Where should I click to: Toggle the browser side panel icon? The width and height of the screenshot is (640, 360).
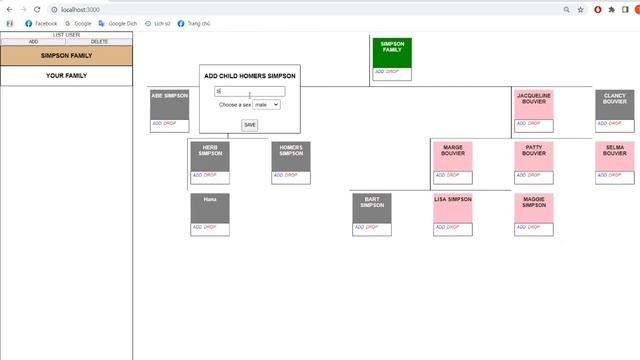pos(625,9)
